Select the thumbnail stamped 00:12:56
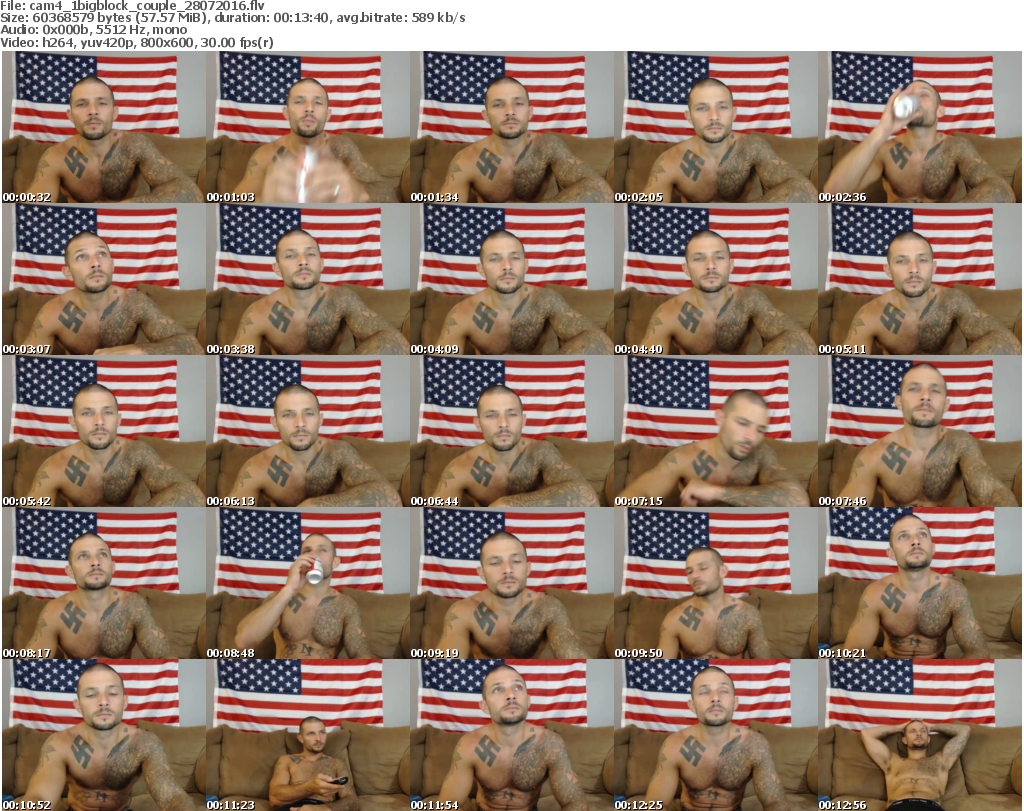Screen dimensions: 1024x811 coord(920,735)
